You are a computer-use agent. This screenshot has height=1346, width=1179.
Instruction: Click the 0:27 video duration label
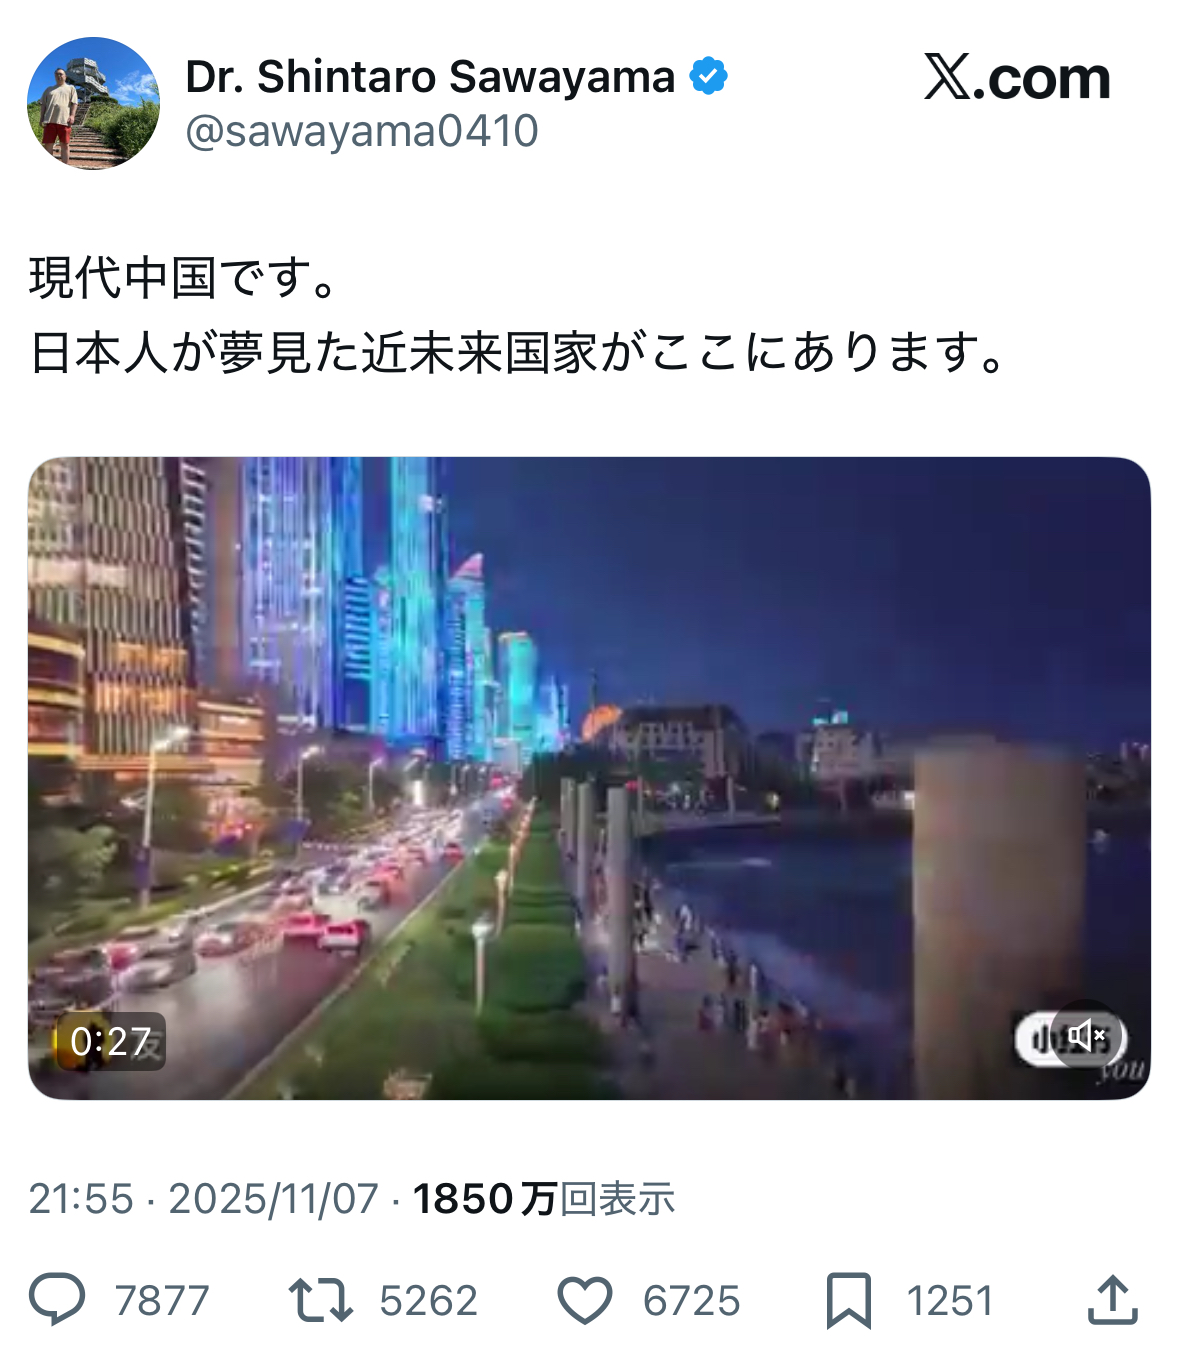click(110, 1042)
